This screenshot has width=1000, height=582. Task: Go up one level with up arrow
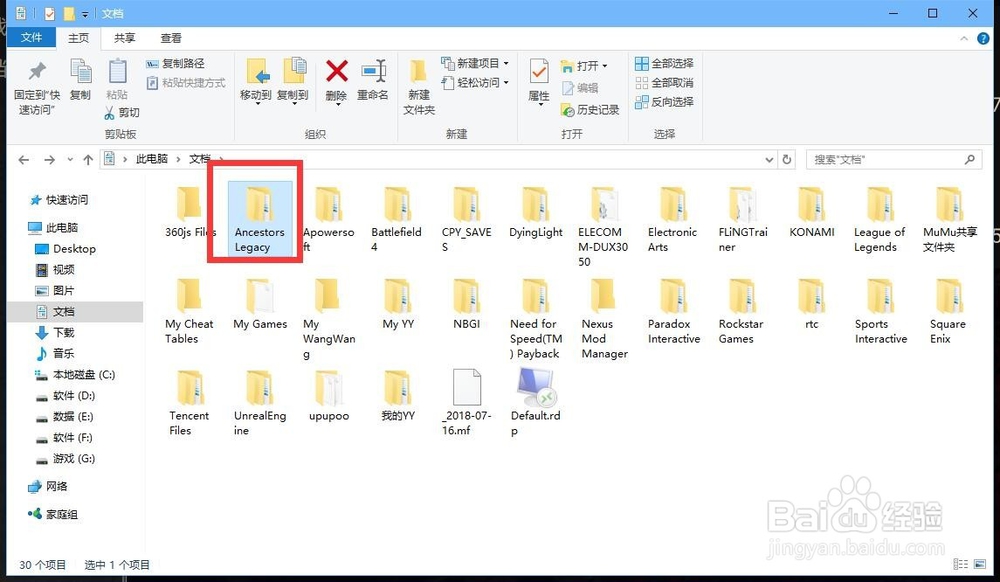[x=88, y=159]
